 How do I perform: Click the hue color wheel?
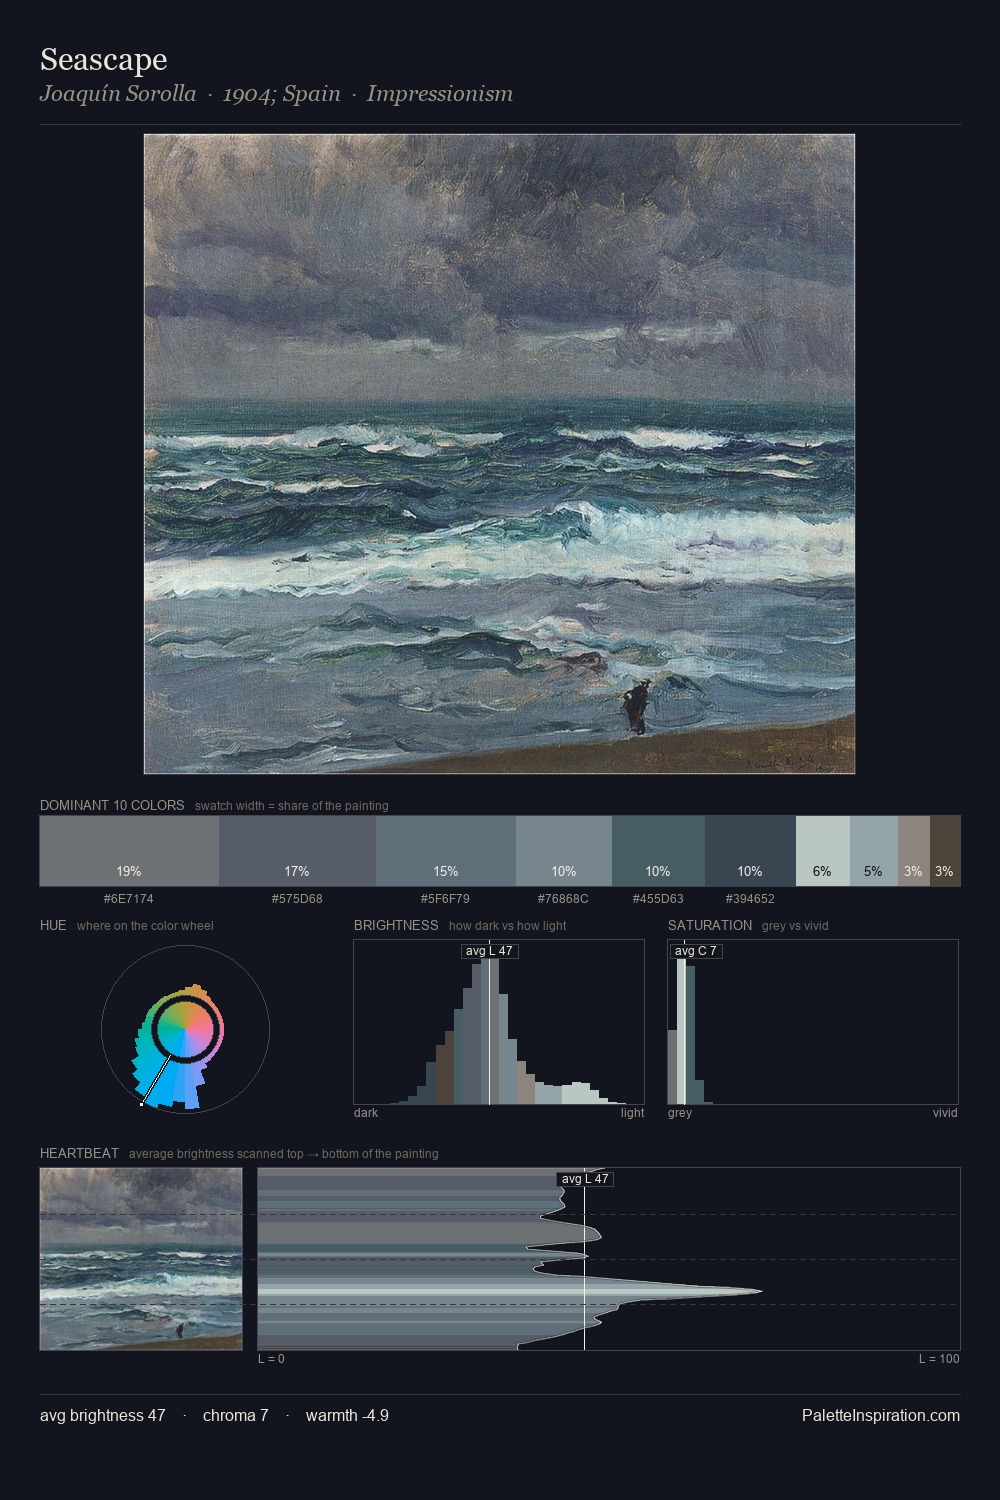point(185,1028)
